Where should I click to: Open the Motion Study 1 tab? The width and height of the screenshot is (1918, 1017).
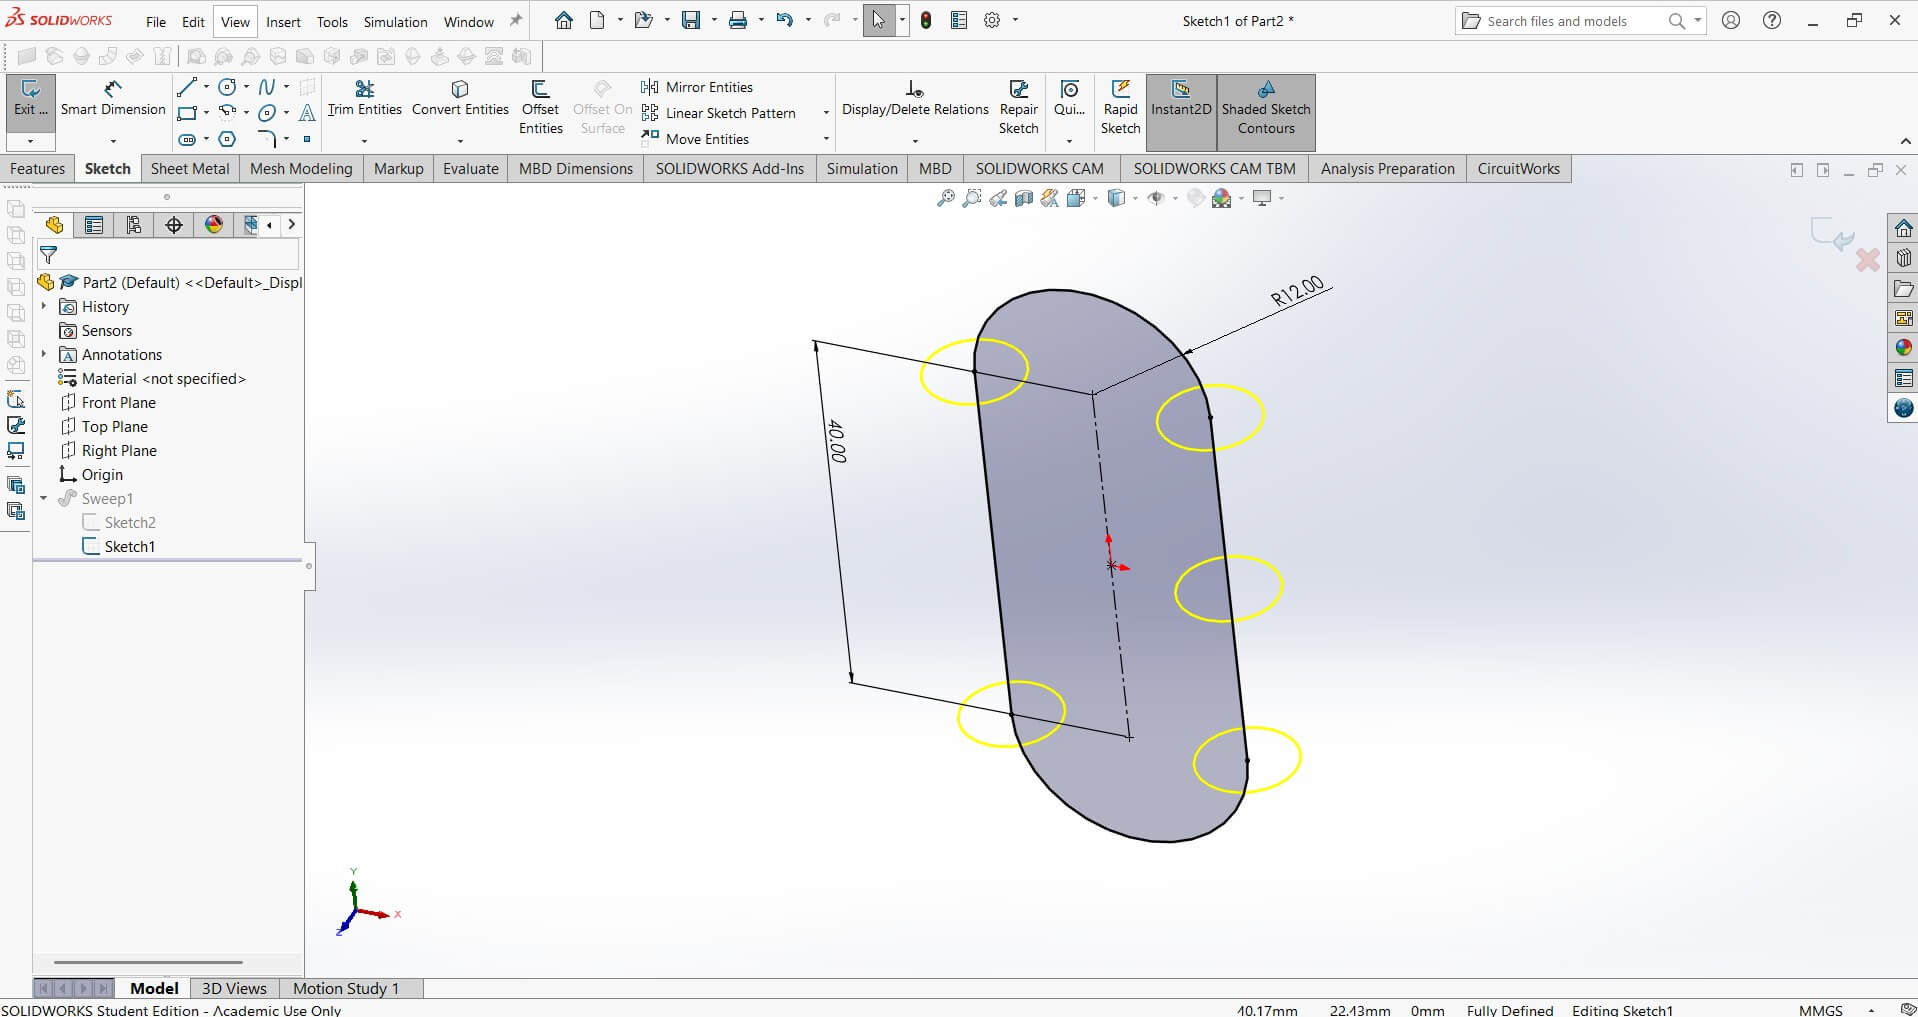[346, 988]
